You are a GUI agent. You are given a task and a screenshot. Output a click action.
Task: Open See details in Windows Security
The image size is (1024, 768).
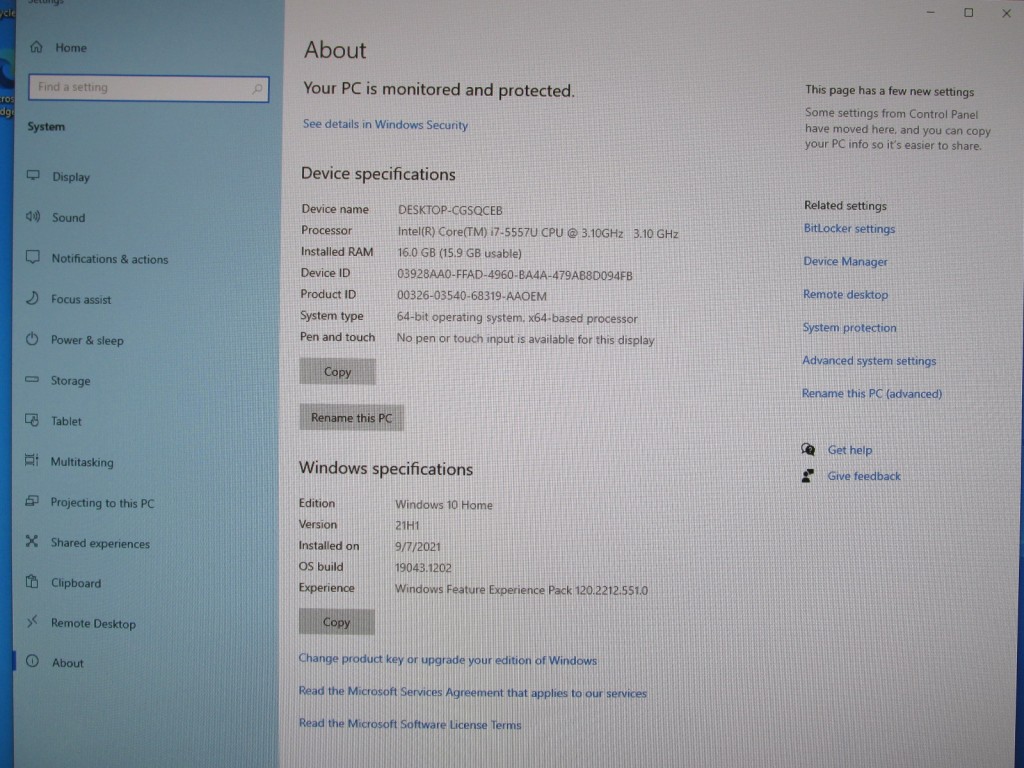(x=385, y=124)
